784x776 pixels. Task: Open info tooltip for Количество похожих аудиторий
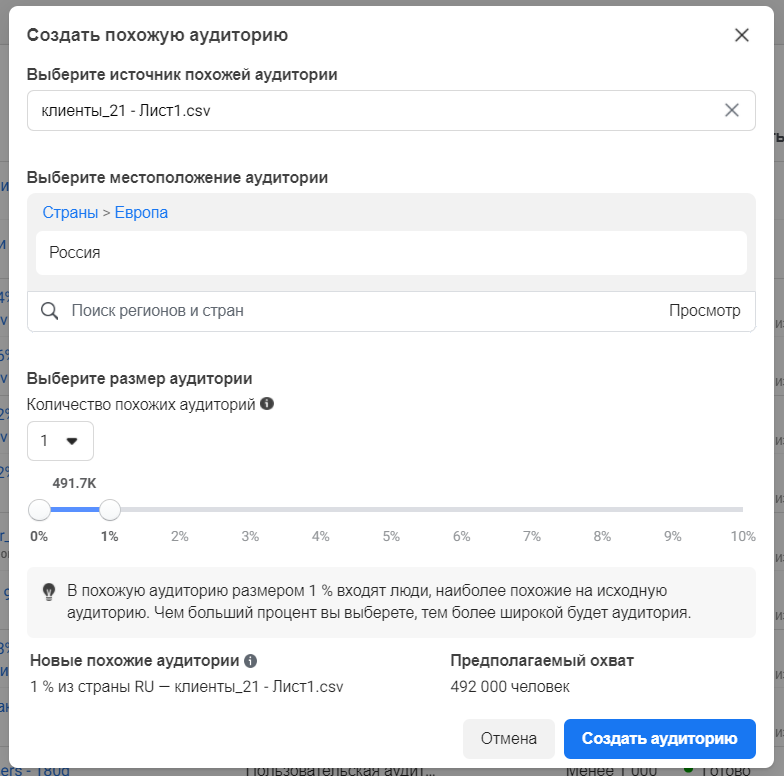click(267, 404)
